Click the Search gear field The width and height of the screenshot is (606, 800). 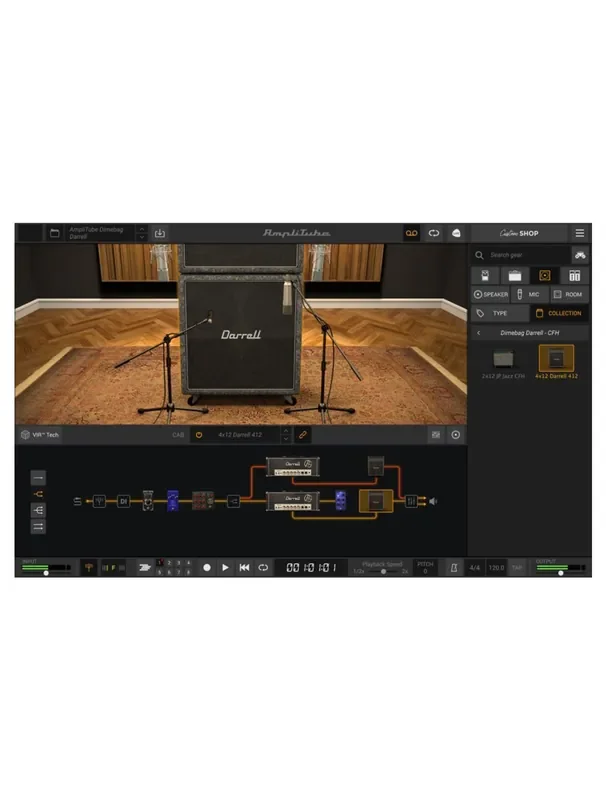[x=520, y=255]
